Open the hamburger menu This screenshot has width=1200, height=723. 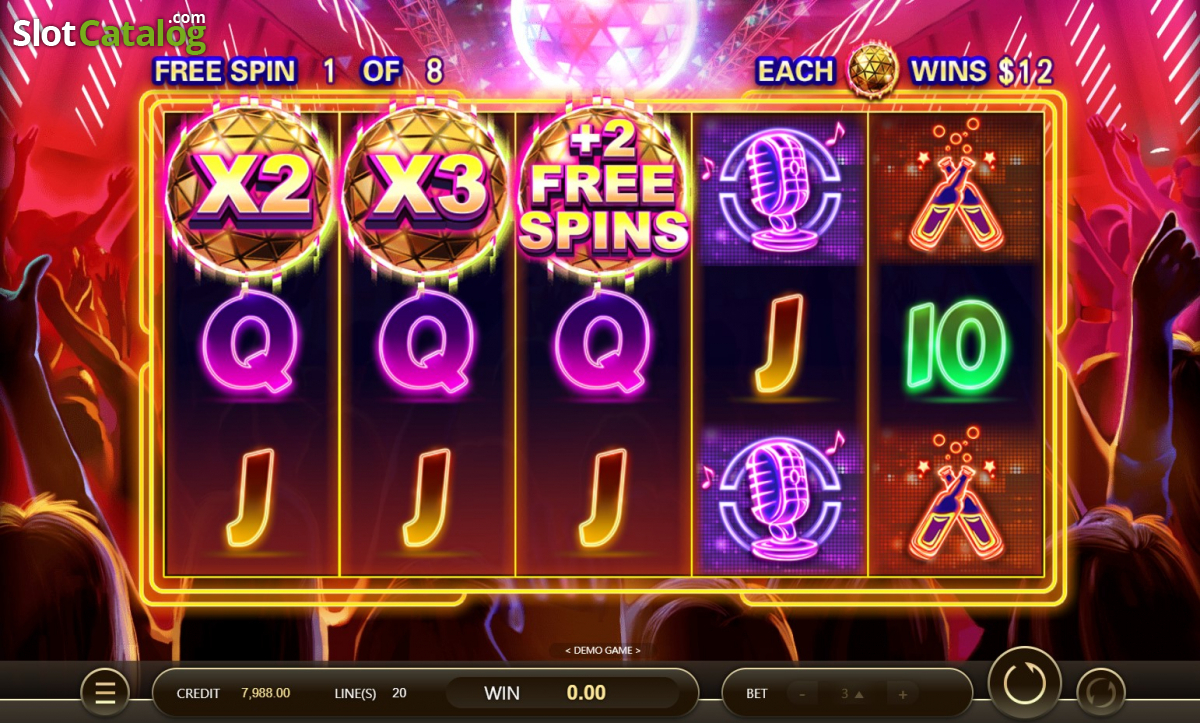(x=105, y=691)
